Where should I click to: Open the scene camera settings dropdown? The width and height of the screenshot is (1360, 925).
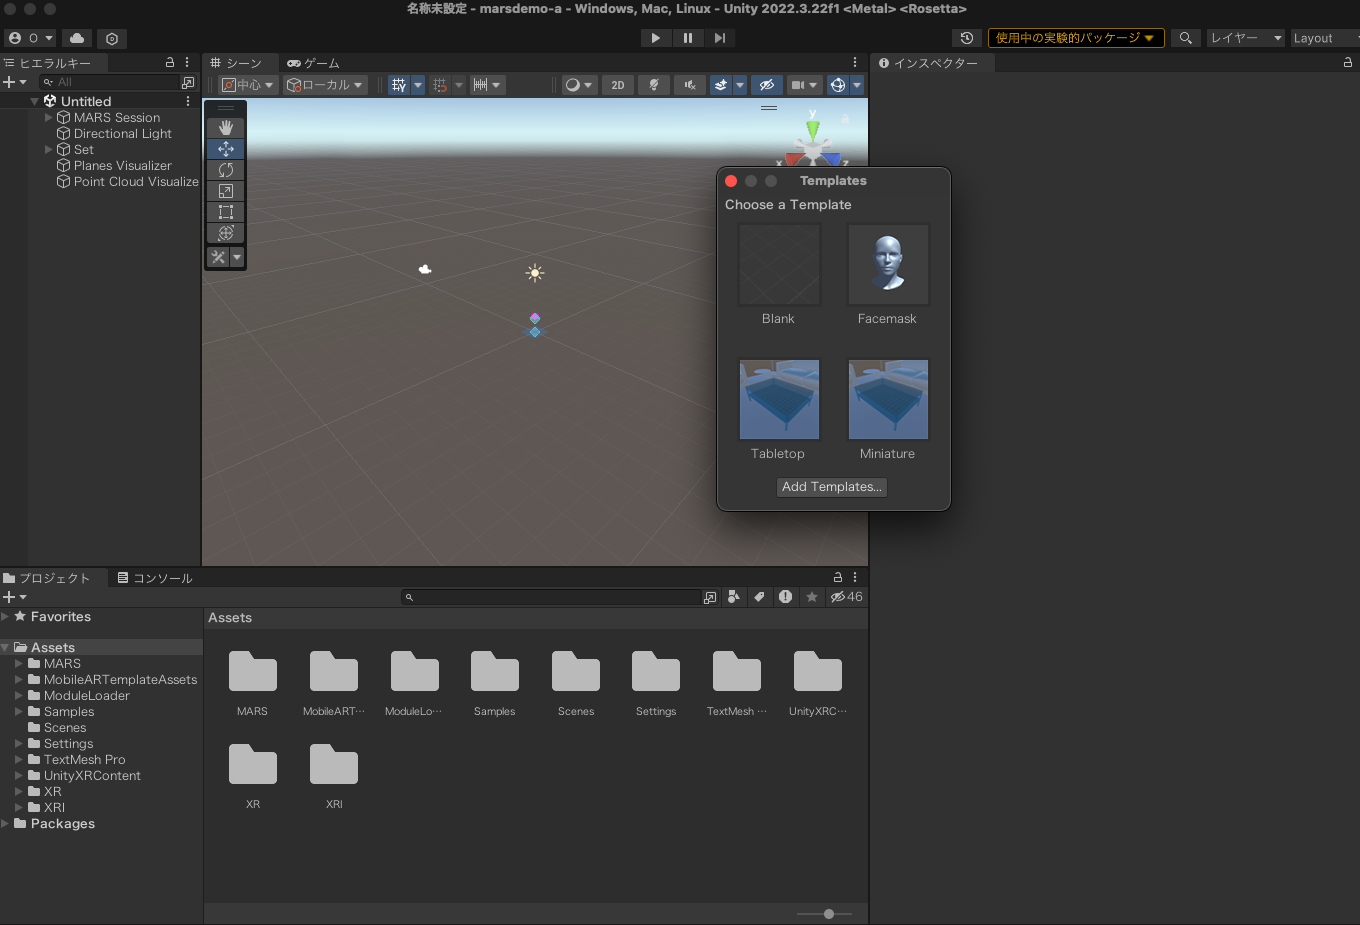804,85
